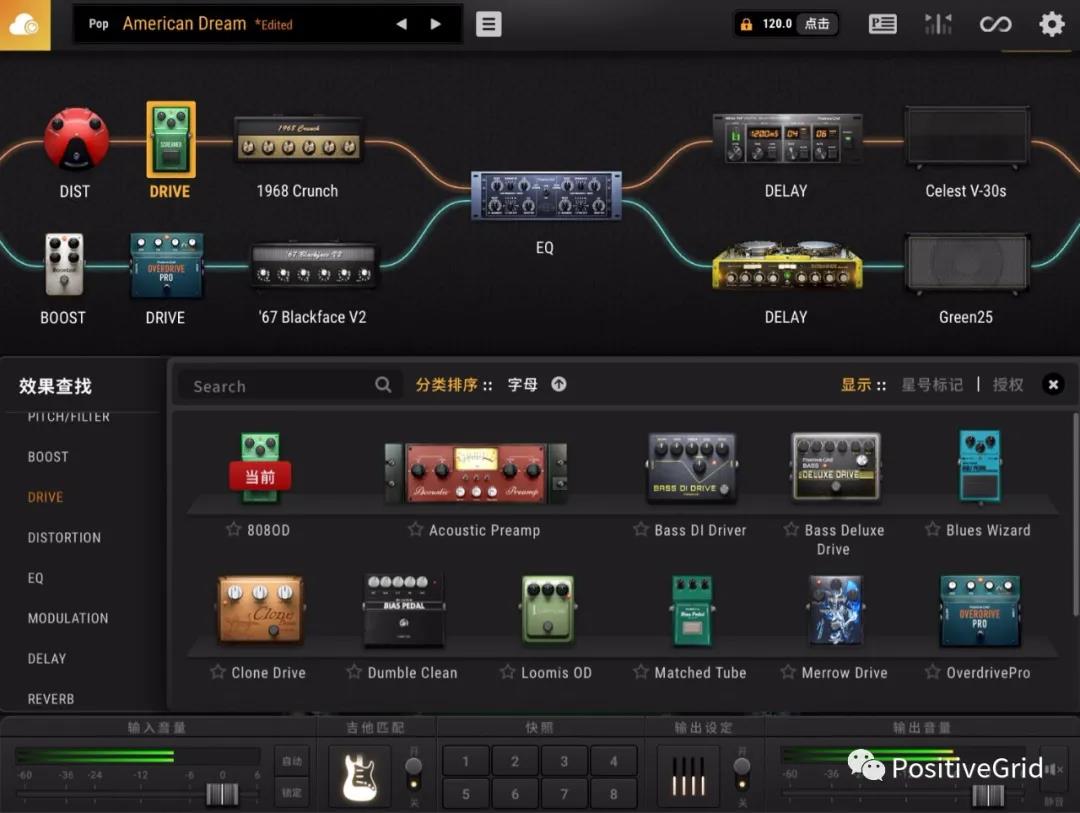
Task: Close the effect browser panel
Action: [x=1053, y=384]
